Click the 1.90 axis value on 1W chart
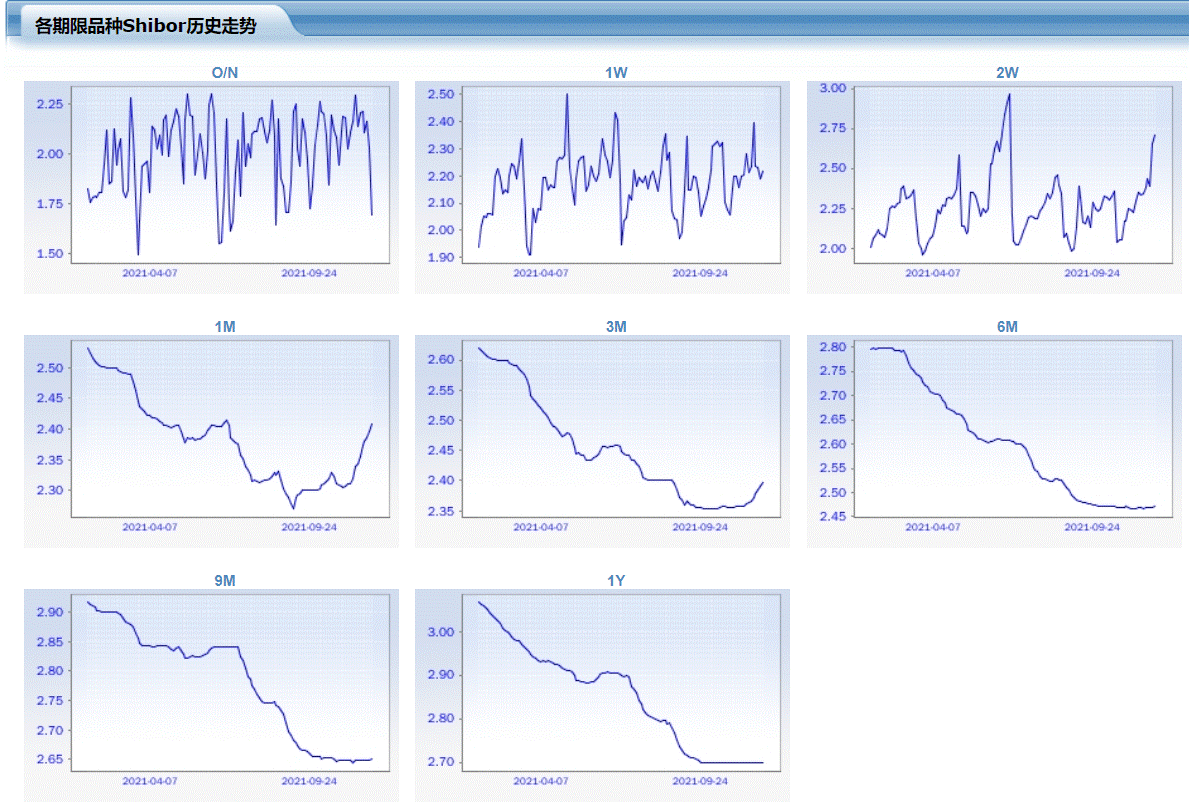 [x=441, y=257]
